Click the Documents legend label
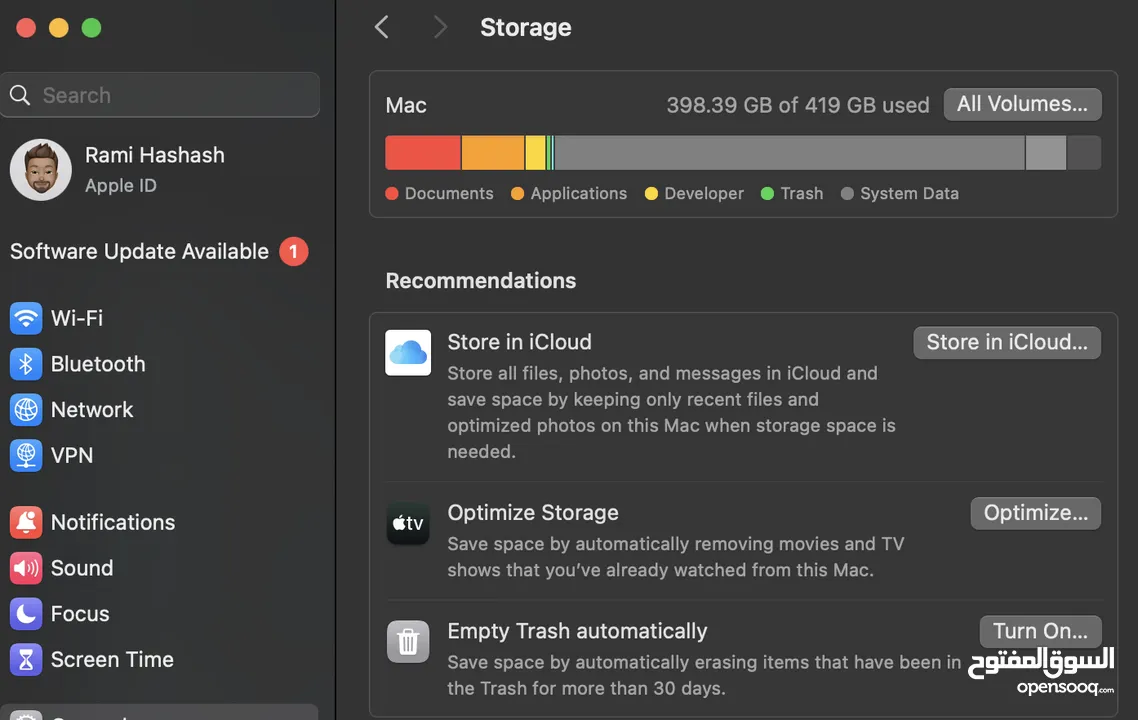Image resolution: width=1138 pixels, height=720 pixels. pyautogui.click(x=449, y=194)
